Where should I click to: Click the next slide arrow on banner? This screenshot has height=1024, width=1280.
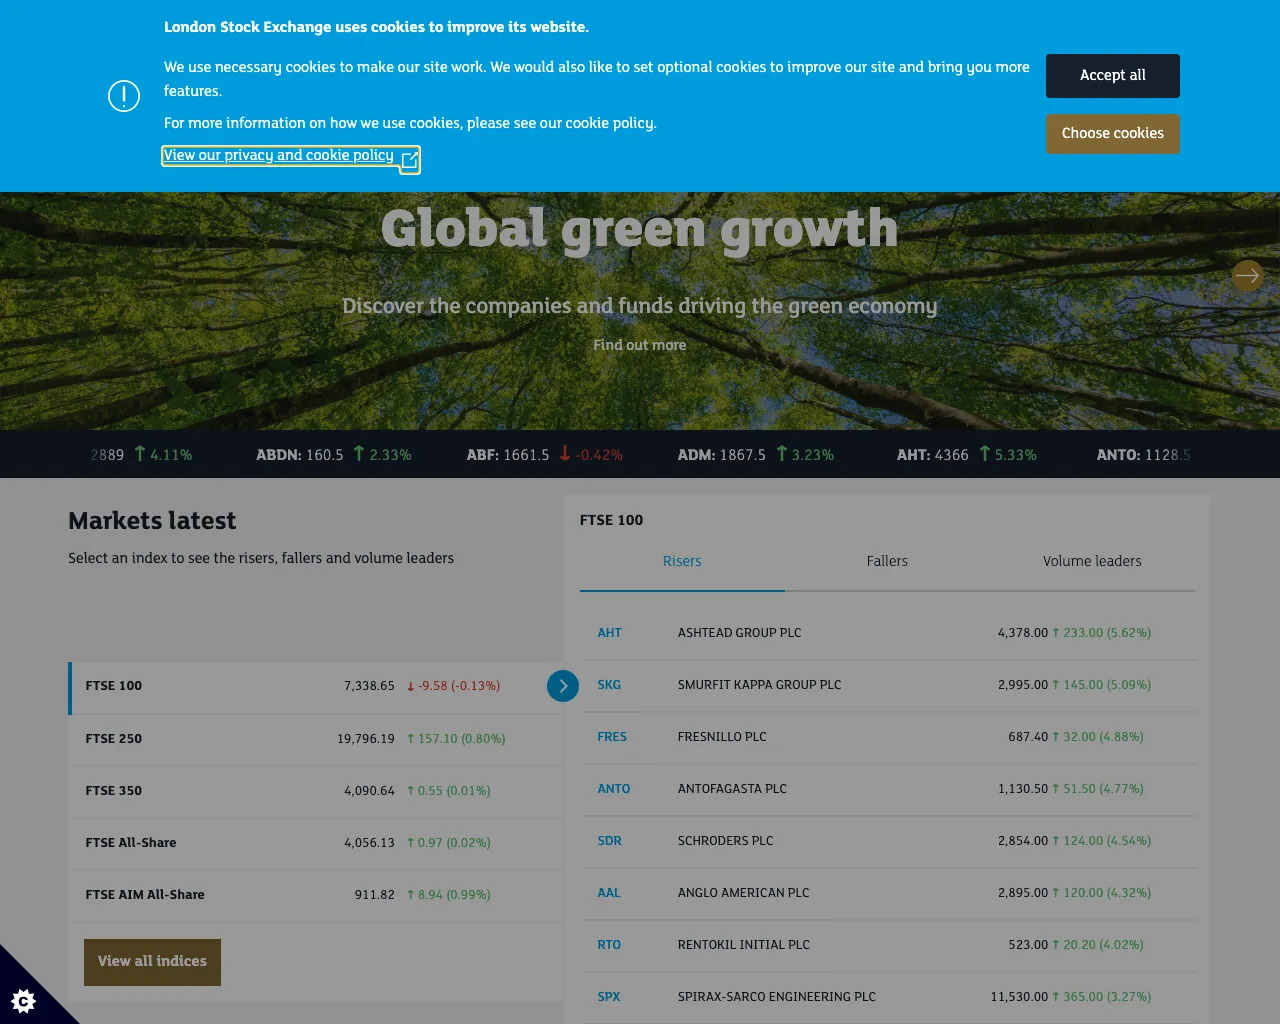1247,275
